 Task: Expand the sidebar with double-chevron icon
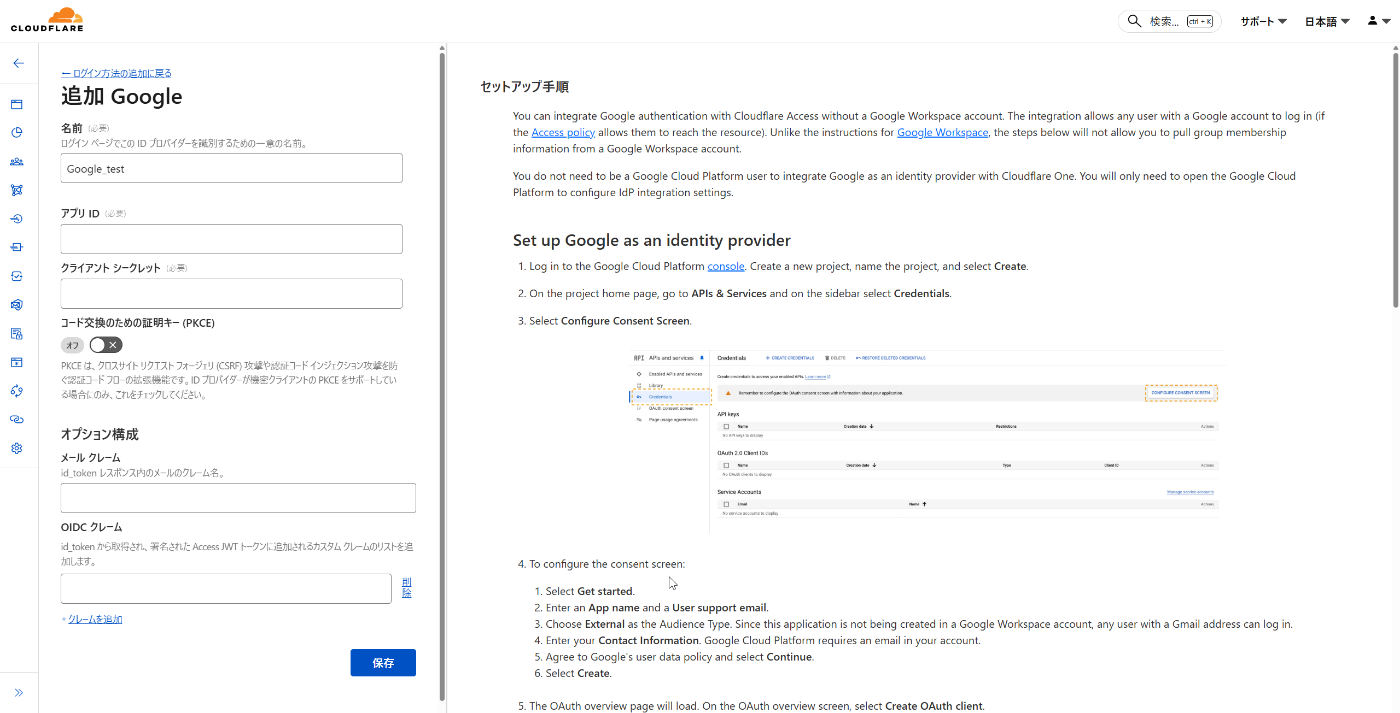[18, 692]
